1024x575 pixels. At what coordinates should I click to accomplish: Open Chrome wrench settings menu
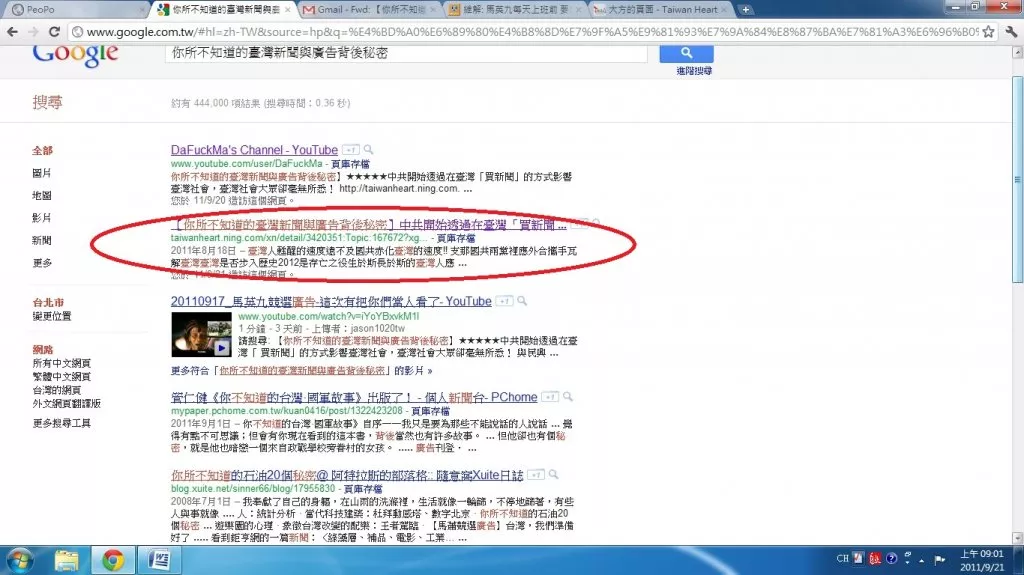[1011, 32]
